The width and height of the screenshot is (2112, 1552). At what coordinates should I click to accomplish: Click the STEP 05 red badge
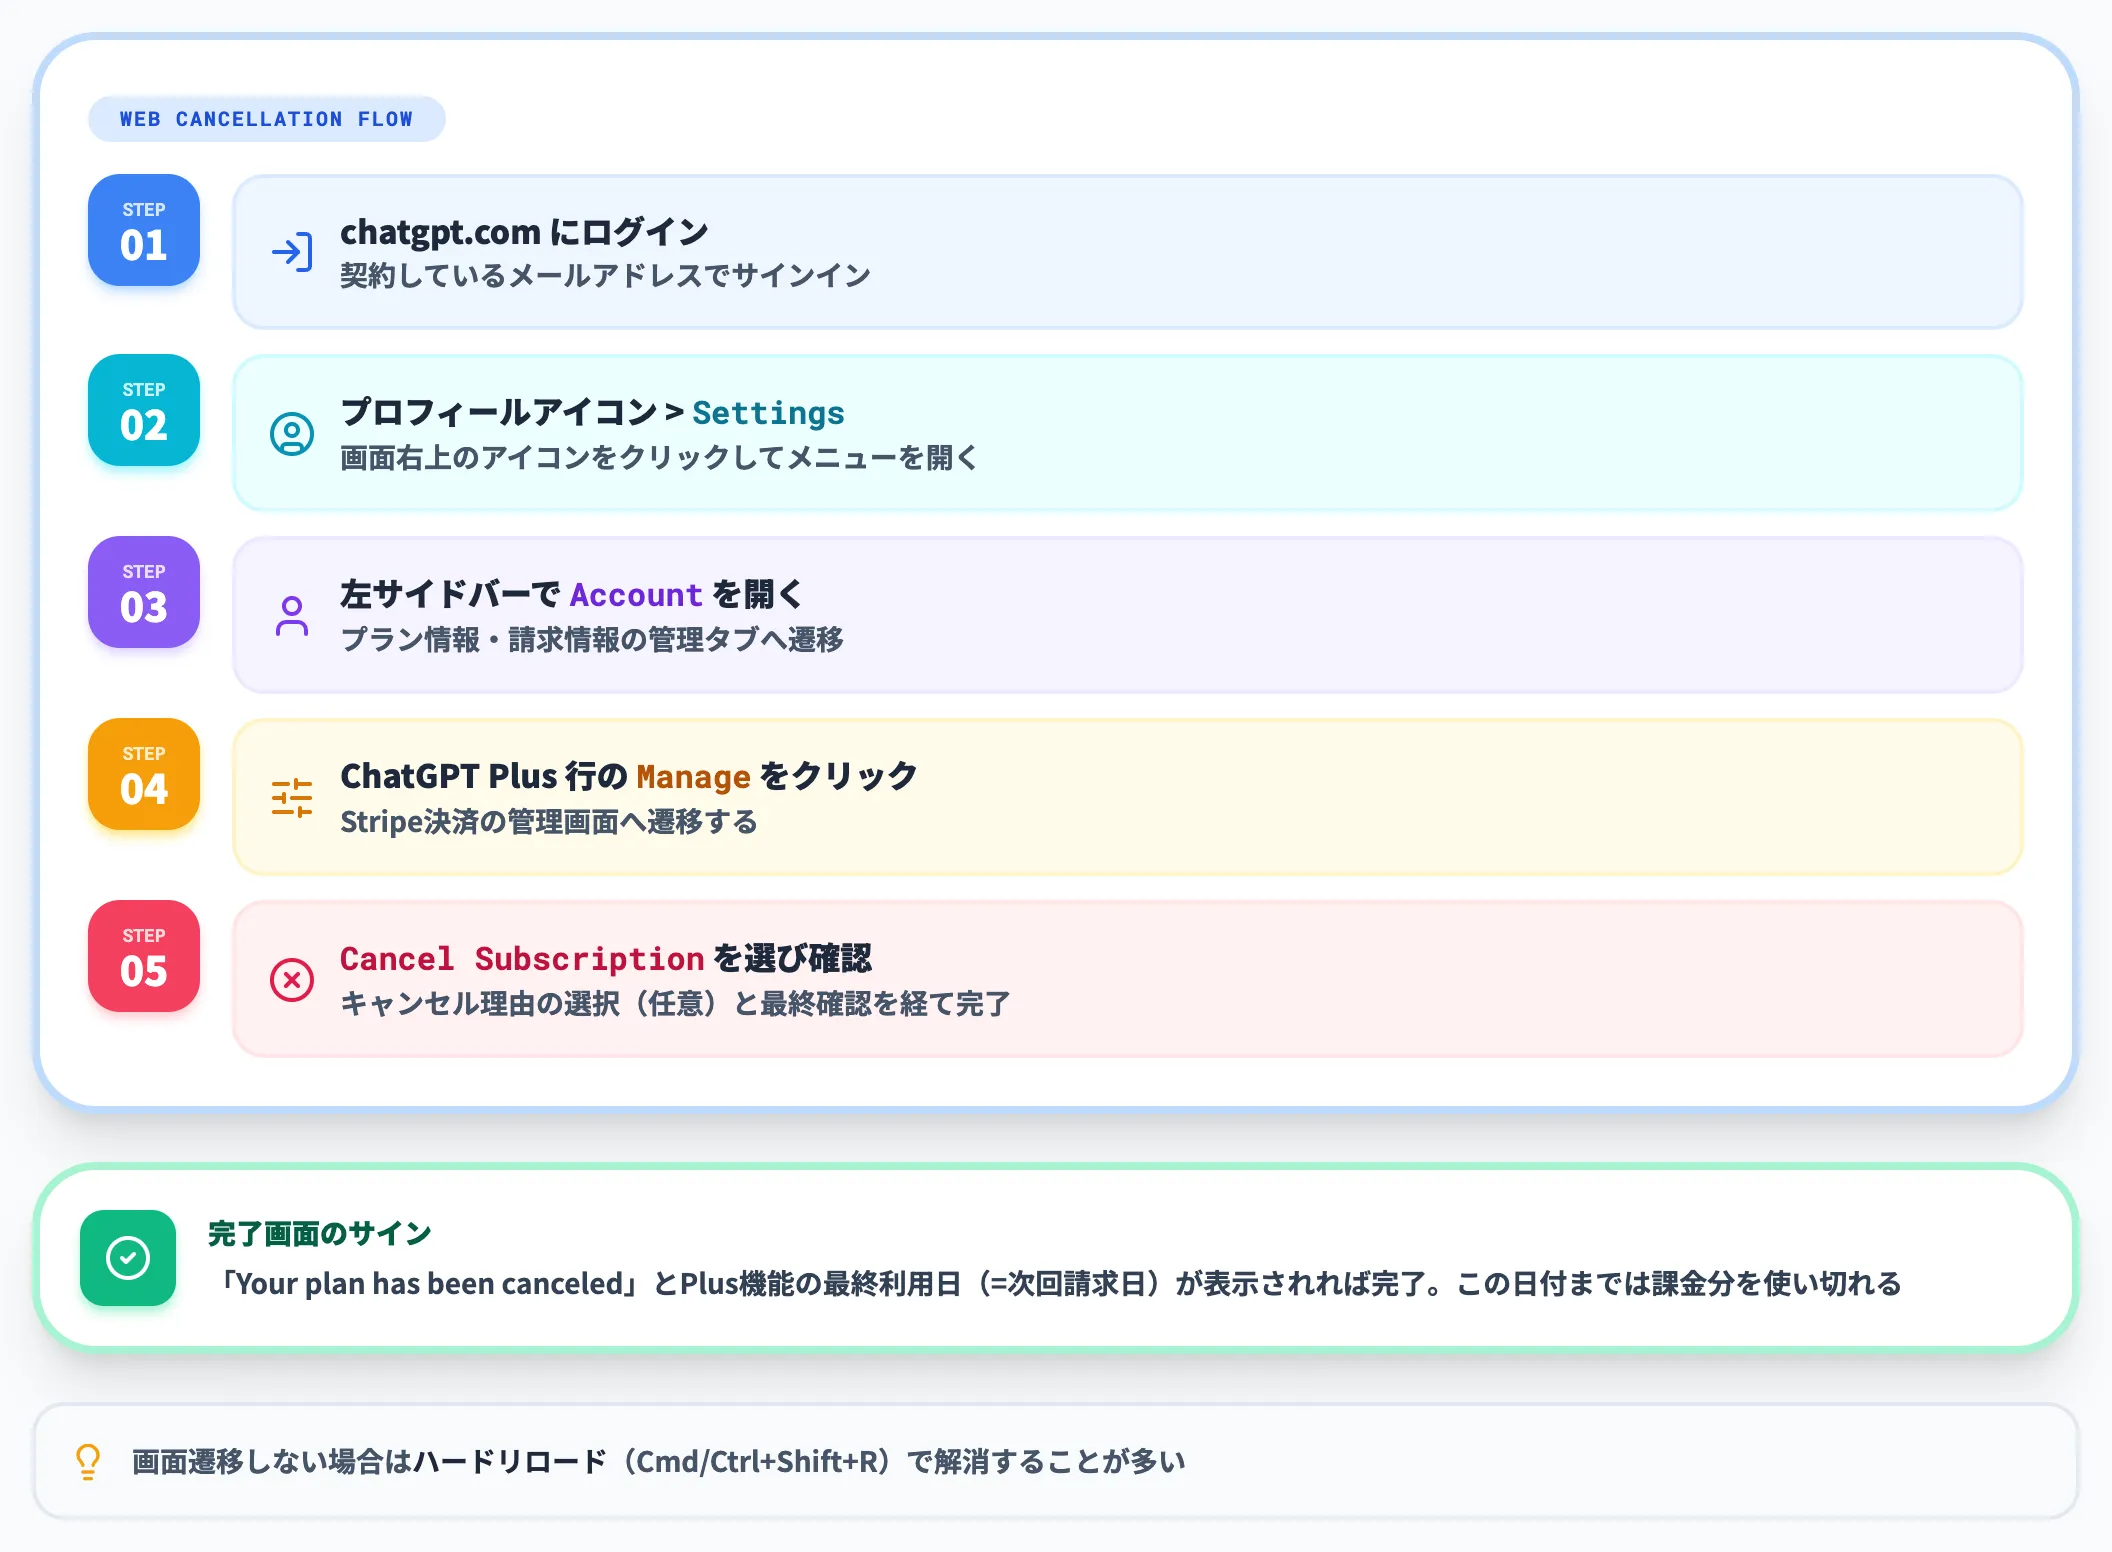(x=144, y=956)
